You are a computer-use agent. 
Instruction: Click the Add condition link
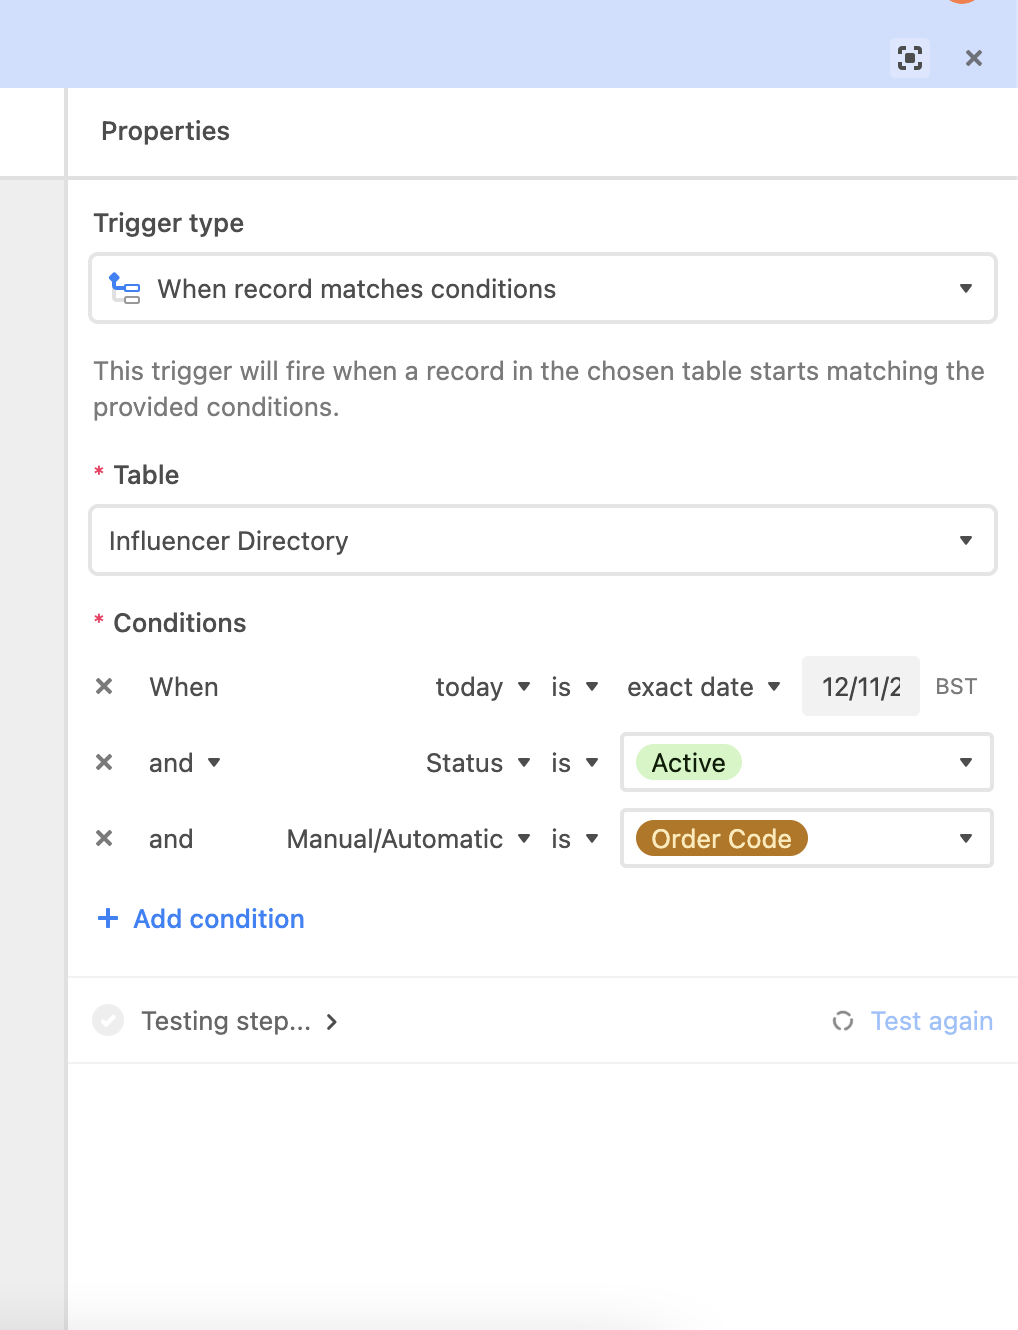coord(219,919)
